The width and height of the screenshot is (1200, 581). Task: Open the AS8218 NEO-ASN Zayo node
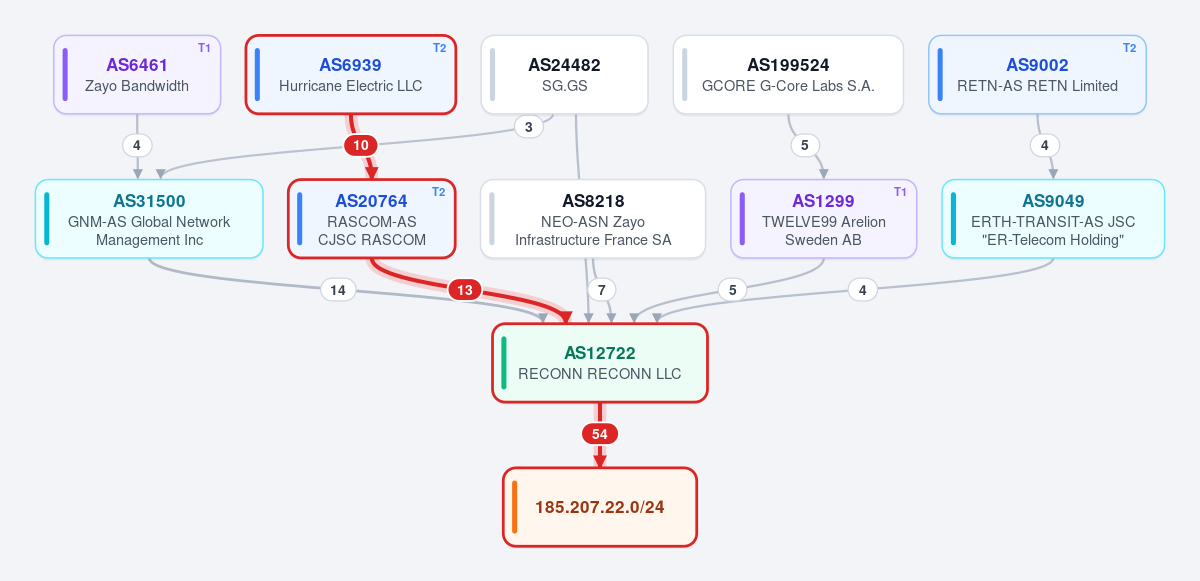click(x=593, y=219)
